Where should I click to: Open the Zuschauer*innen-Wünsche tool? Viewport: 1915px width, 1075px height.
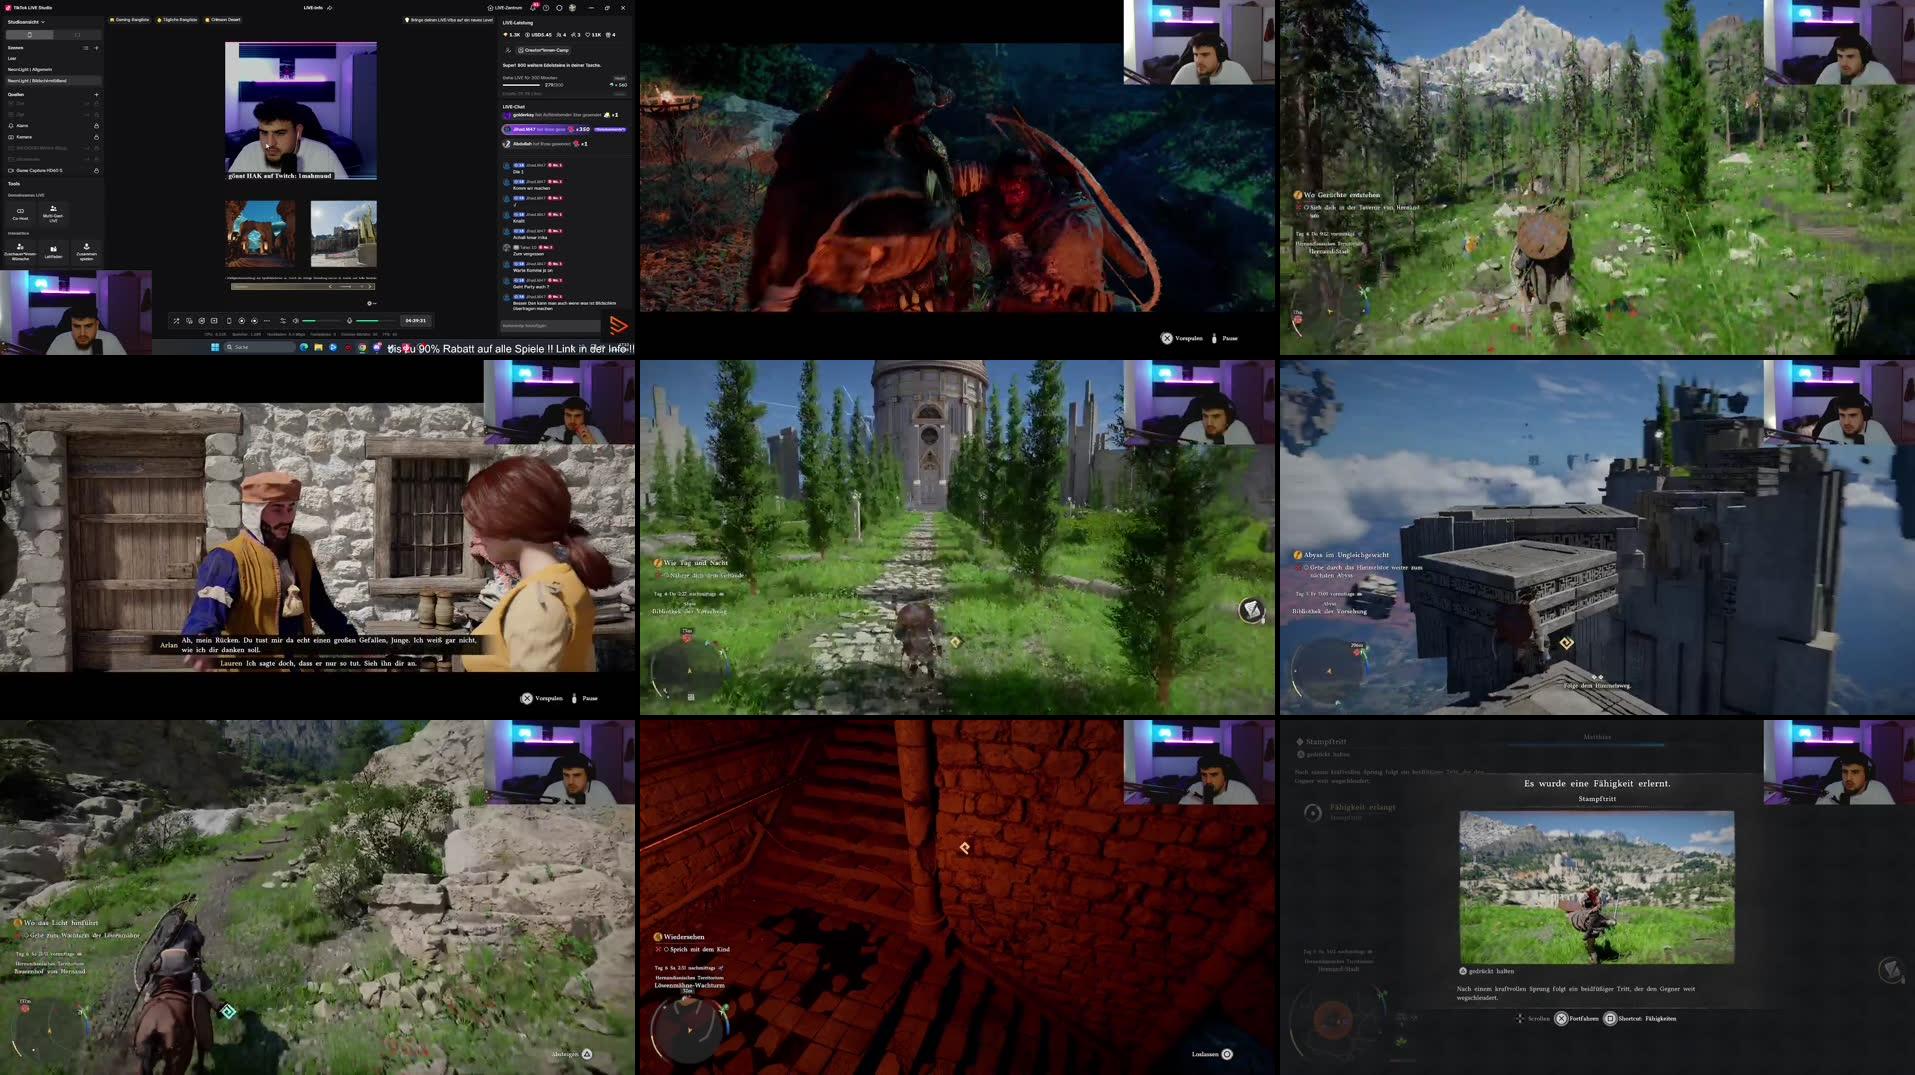[x=20, y=251]
